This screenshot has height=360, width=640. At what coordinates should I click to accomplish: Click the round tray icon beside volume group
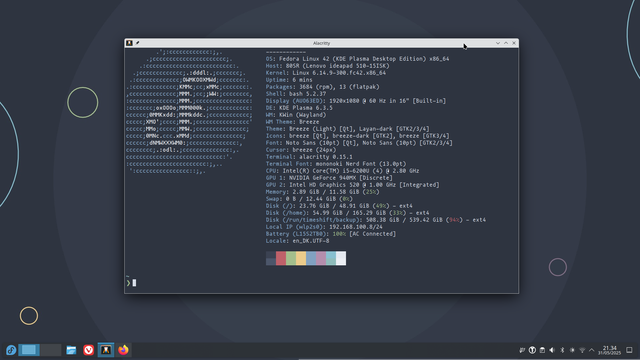pyautogui.click(x=532, y=350)
